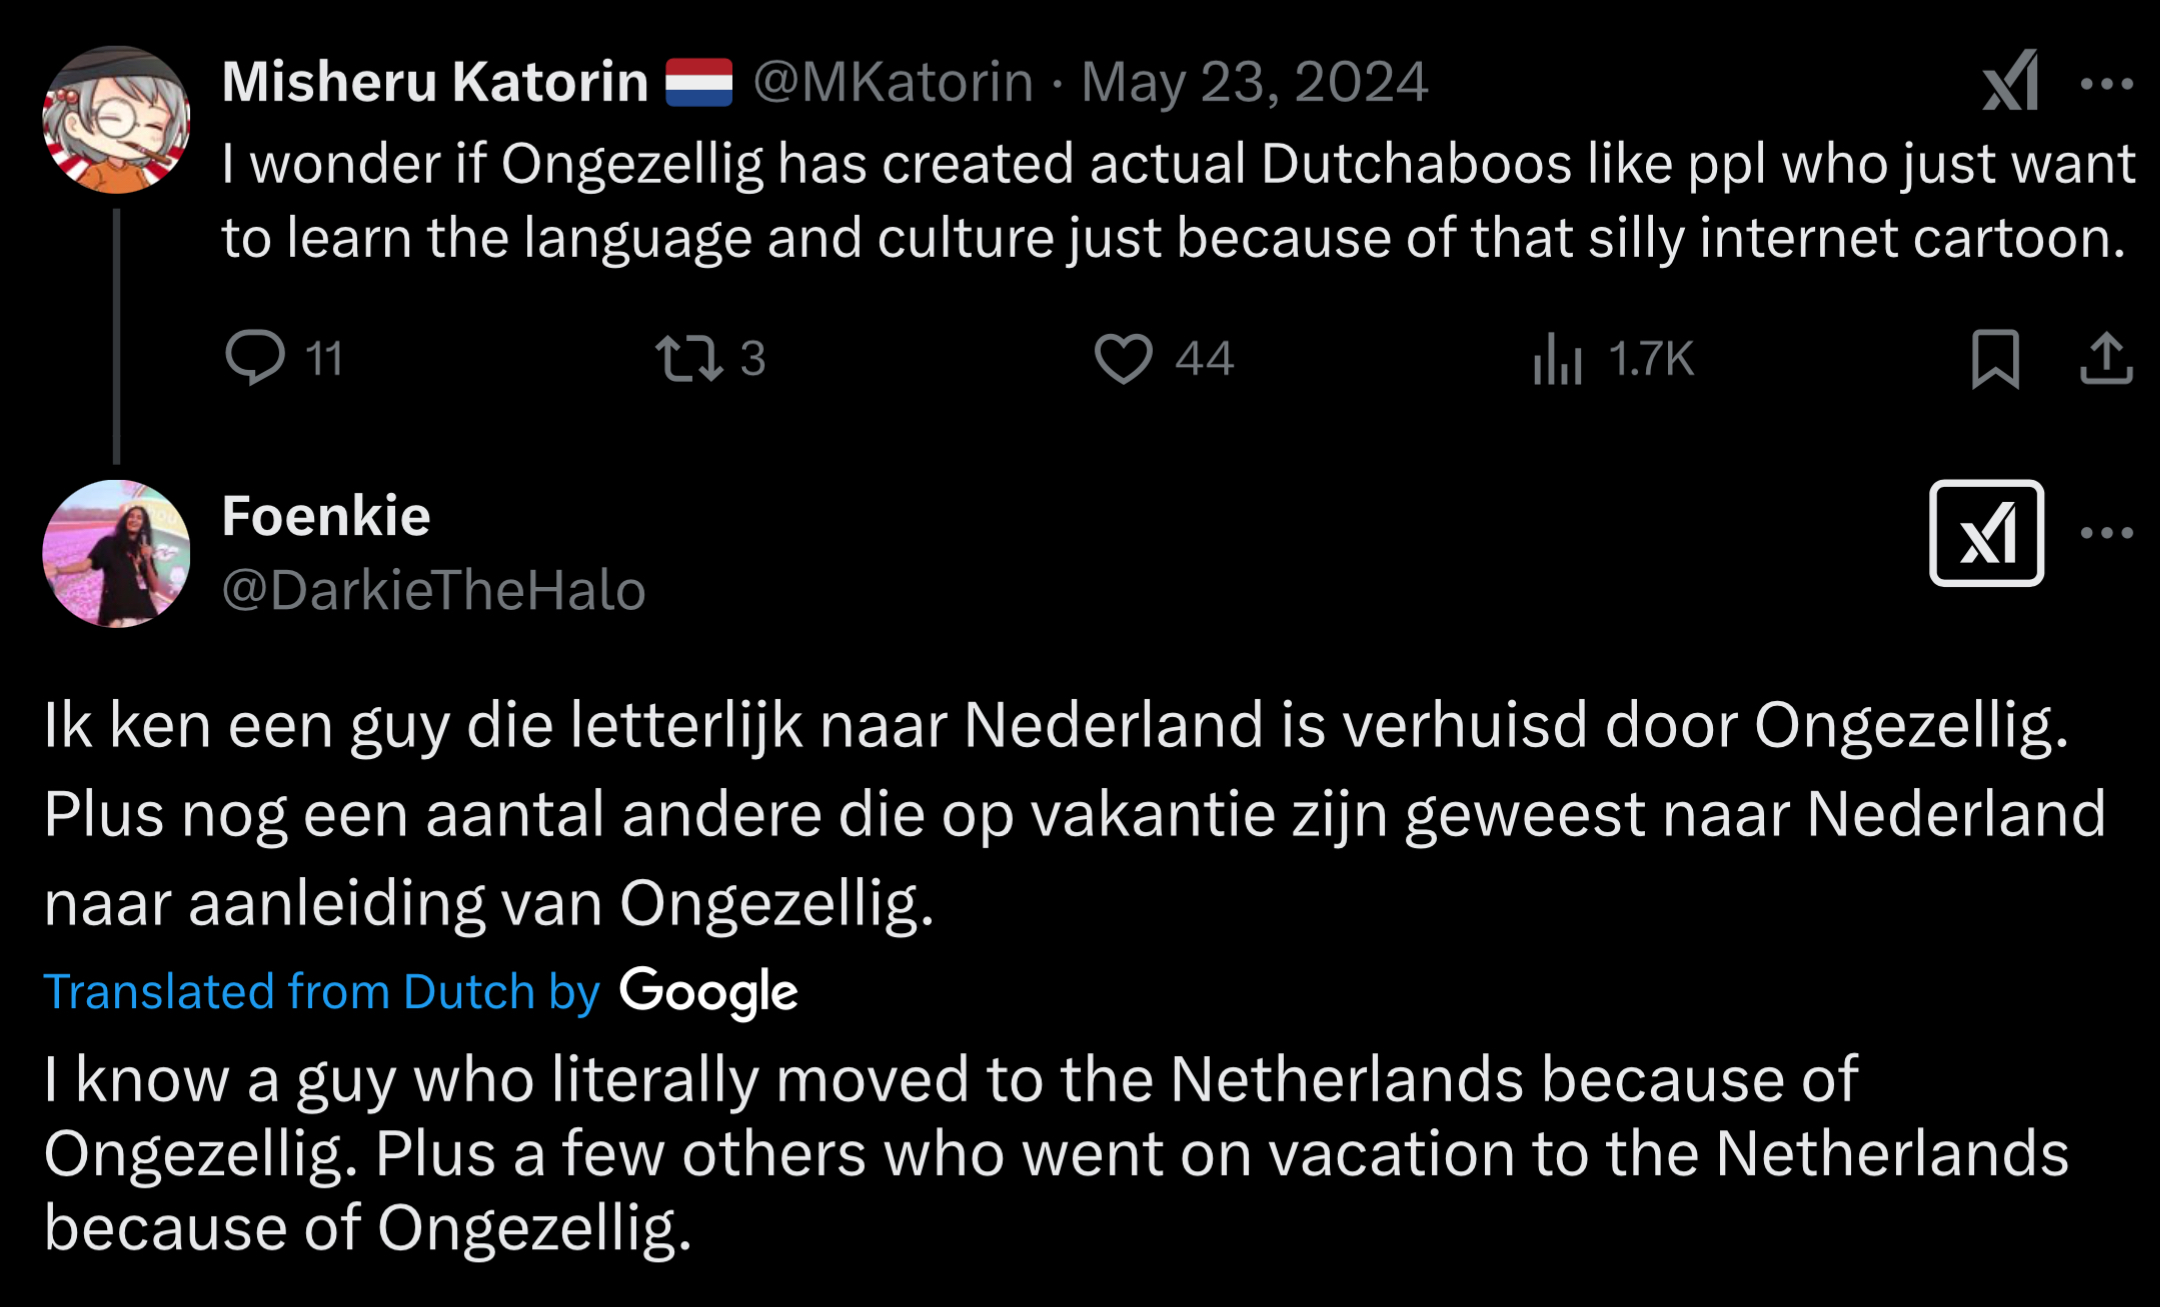The image size is (2160, 1307).
Task: Click the Foenkie display name
Action: 326,516
